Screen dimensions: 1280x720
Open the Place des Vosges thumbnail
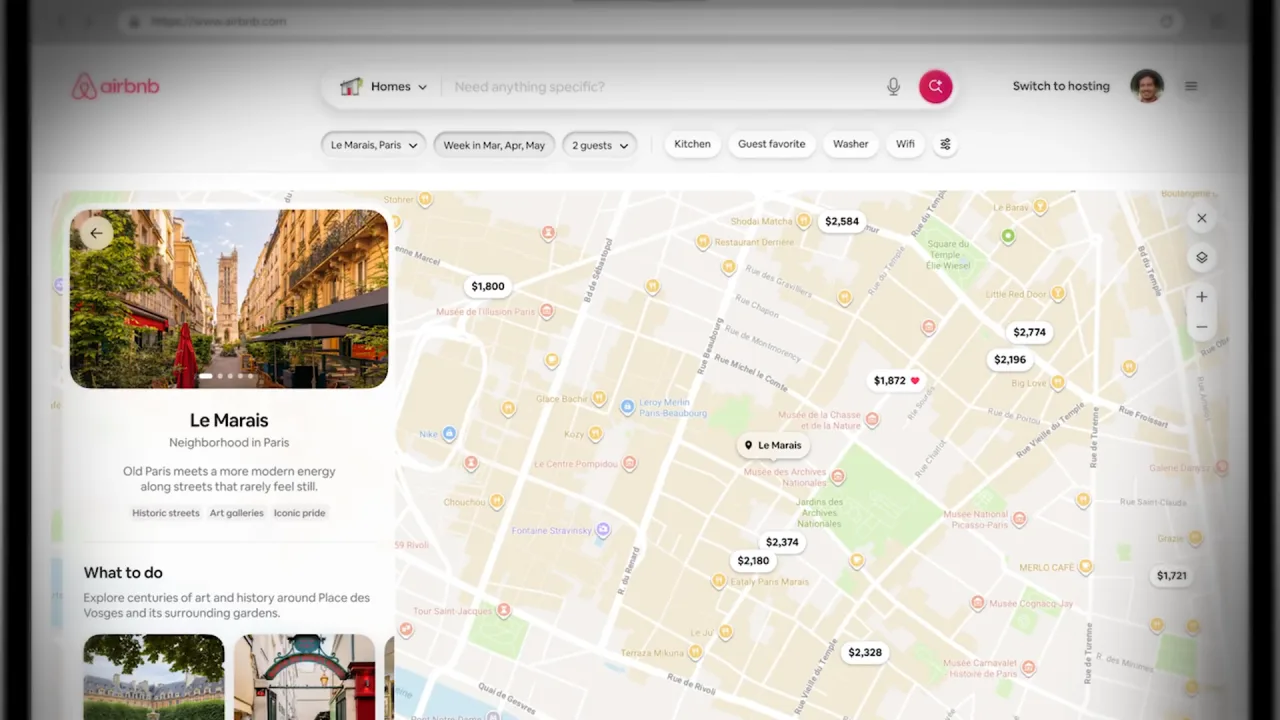pos(154,676)
